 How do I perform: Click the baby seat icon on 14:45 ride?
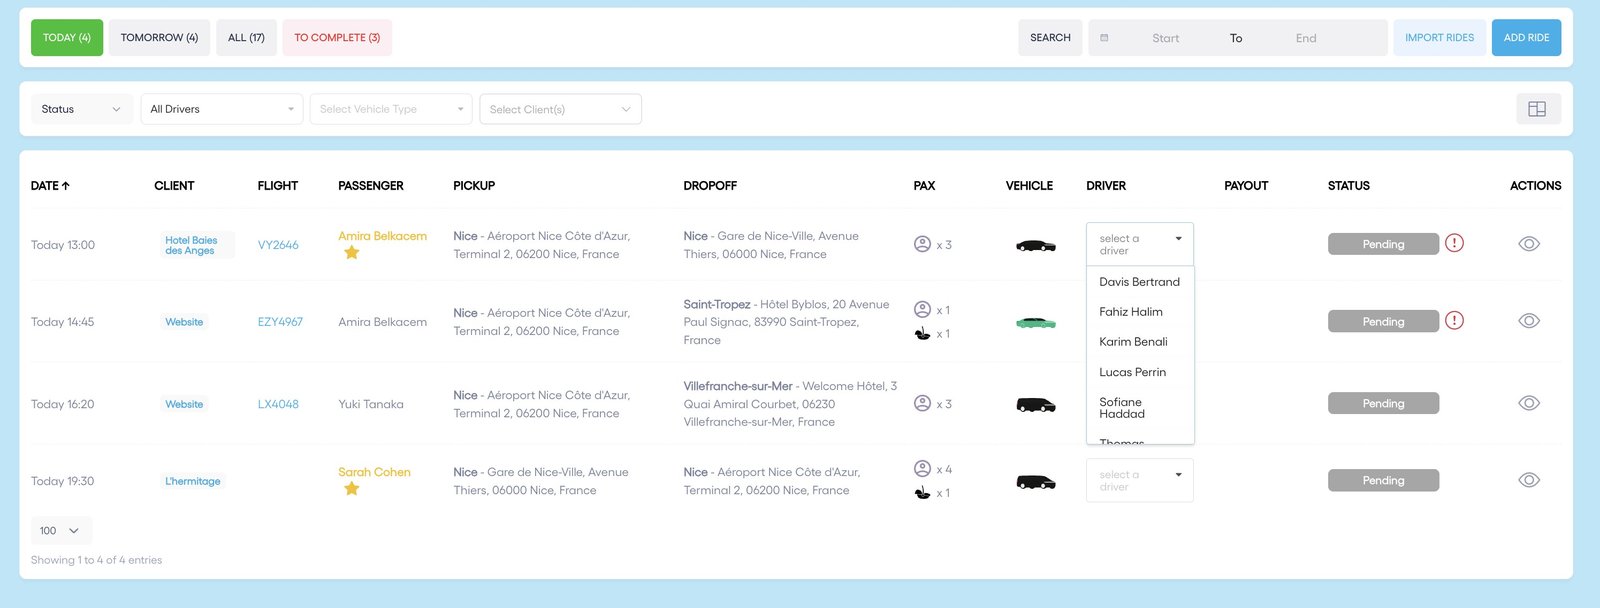pos(922,333)
